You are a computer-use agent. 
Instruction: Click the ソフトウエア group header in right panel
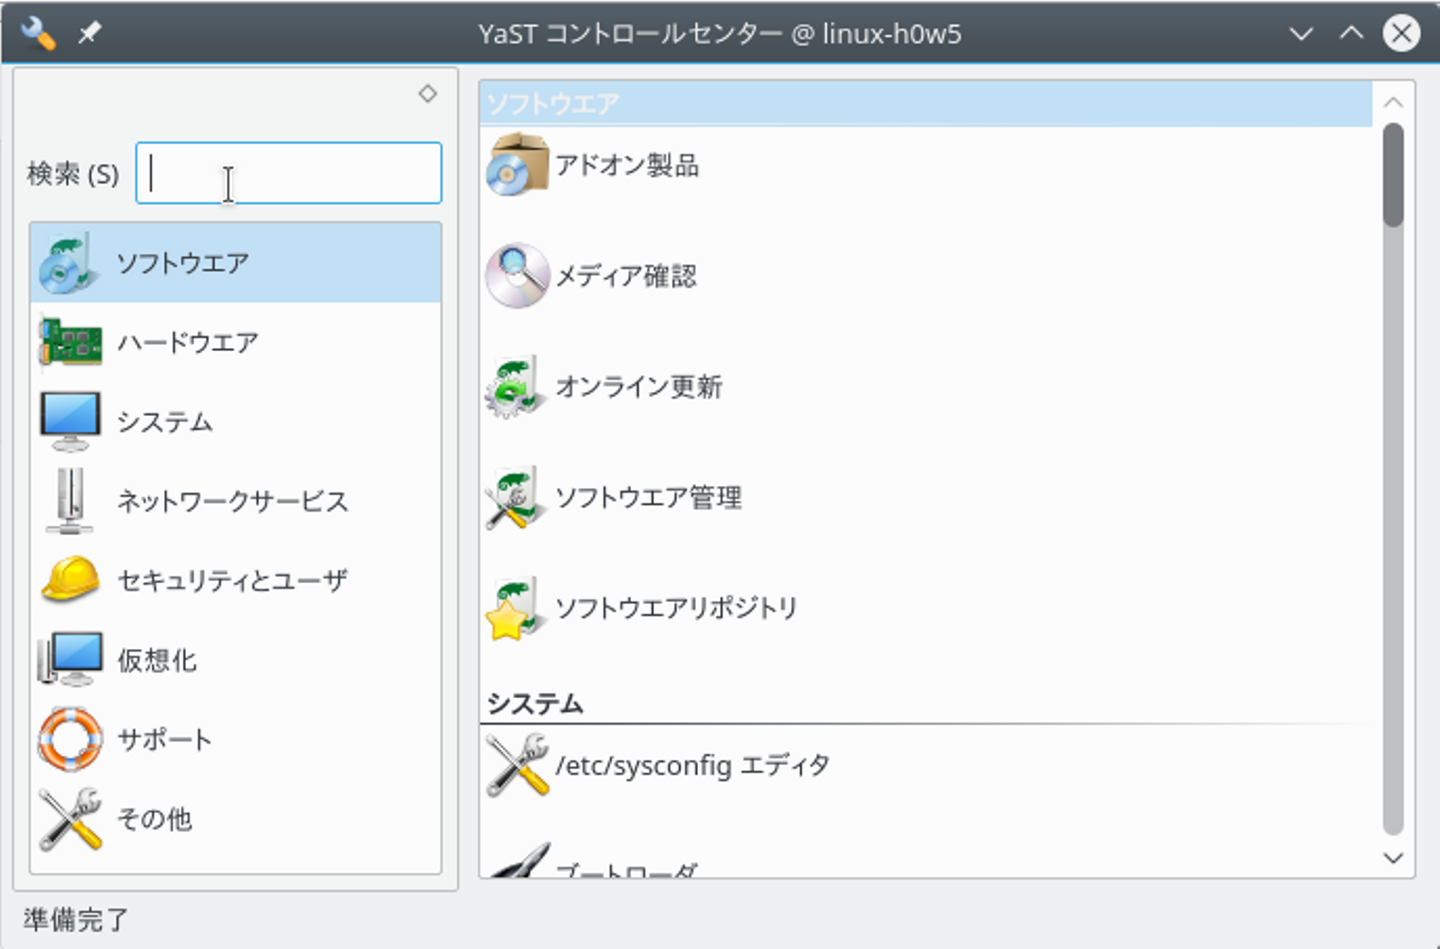(926, 103)
